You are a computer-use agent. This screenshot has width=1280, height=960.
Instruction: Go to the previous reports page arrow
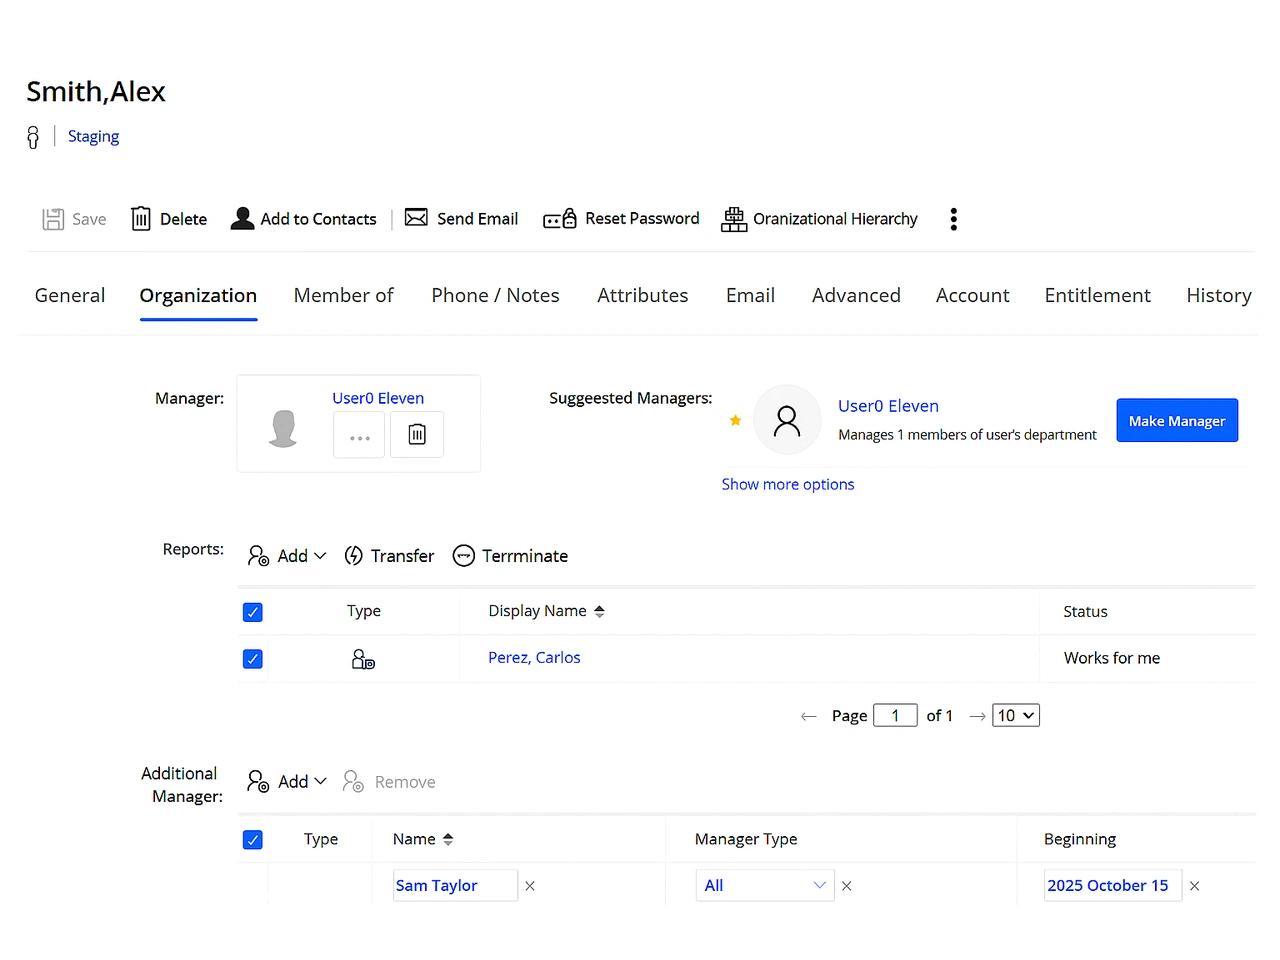click(809, 716)
